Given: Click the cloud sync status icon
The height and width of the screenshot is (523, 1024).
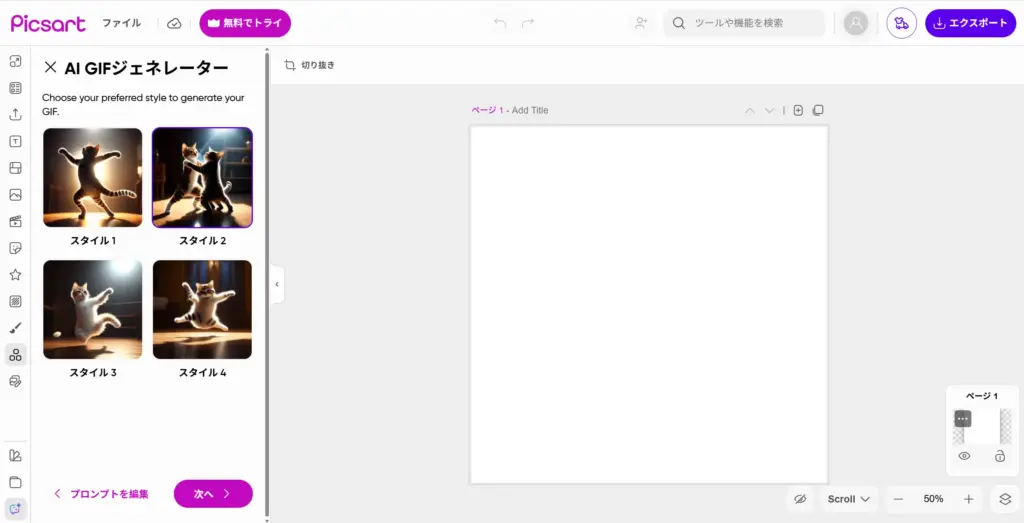Looking at the screenshot, I should (174, 24).
